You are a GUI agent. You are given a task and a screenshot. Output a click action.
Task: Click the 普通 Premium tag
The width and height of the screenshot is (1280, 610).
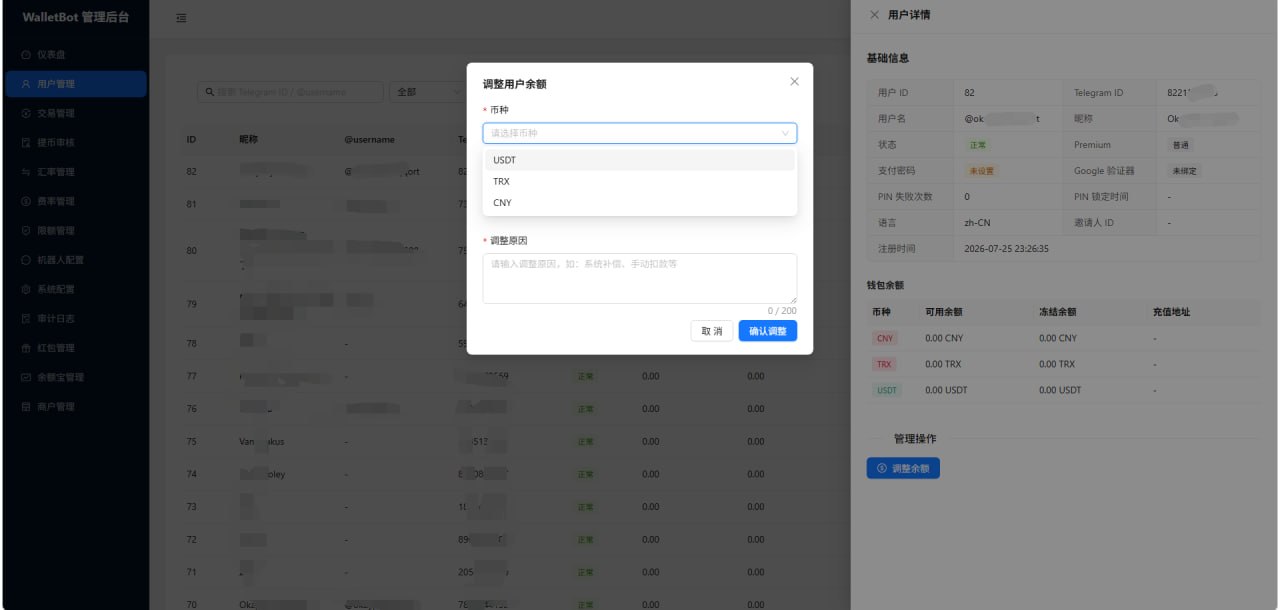pos(1180,145)
